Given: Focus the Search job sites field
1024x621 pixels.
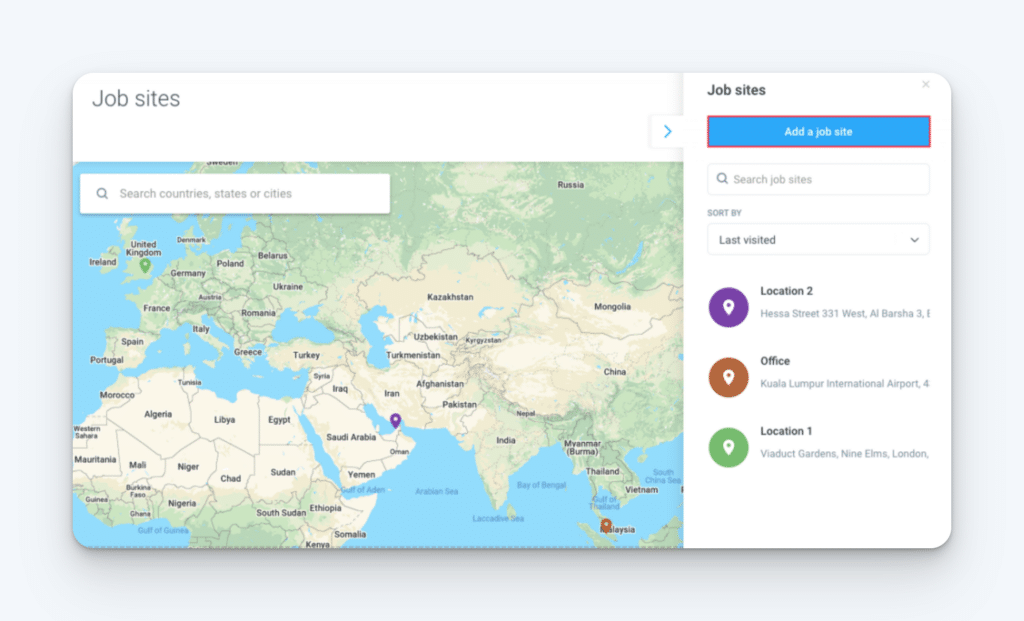Looking at the screenshot, I should [x=818, y=179].
